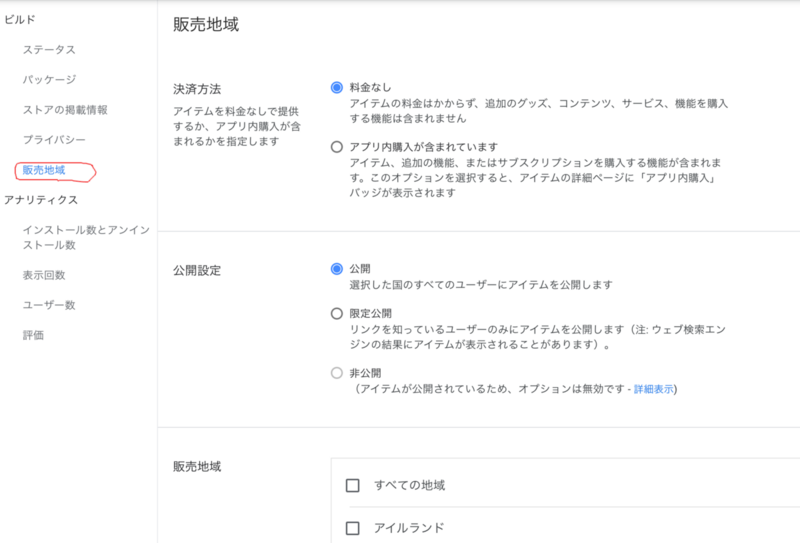Select the 料金なし radio option
Screen dimensions: 800x543
point(337,87)
